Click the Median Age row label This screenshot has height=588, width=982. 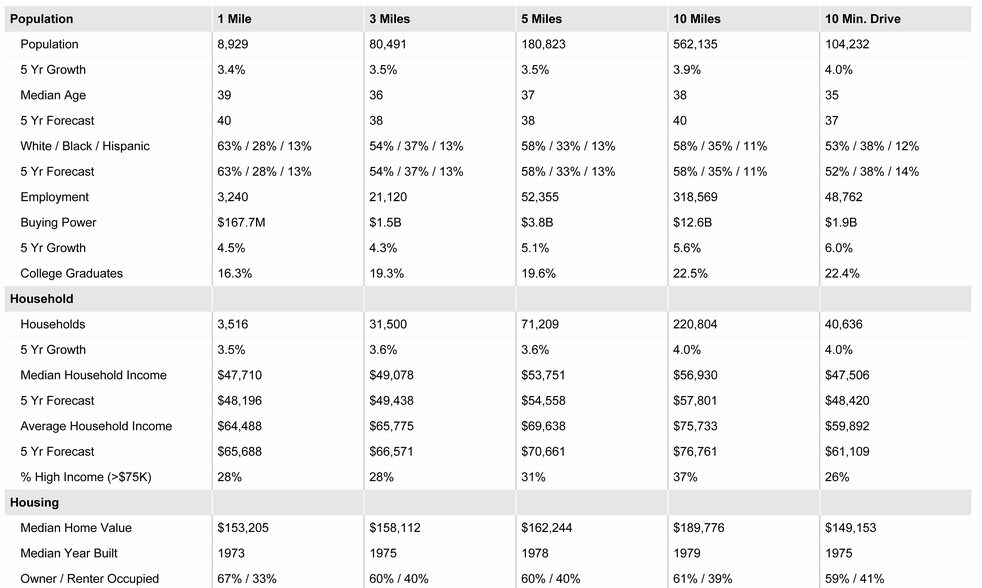click(53, 95)
